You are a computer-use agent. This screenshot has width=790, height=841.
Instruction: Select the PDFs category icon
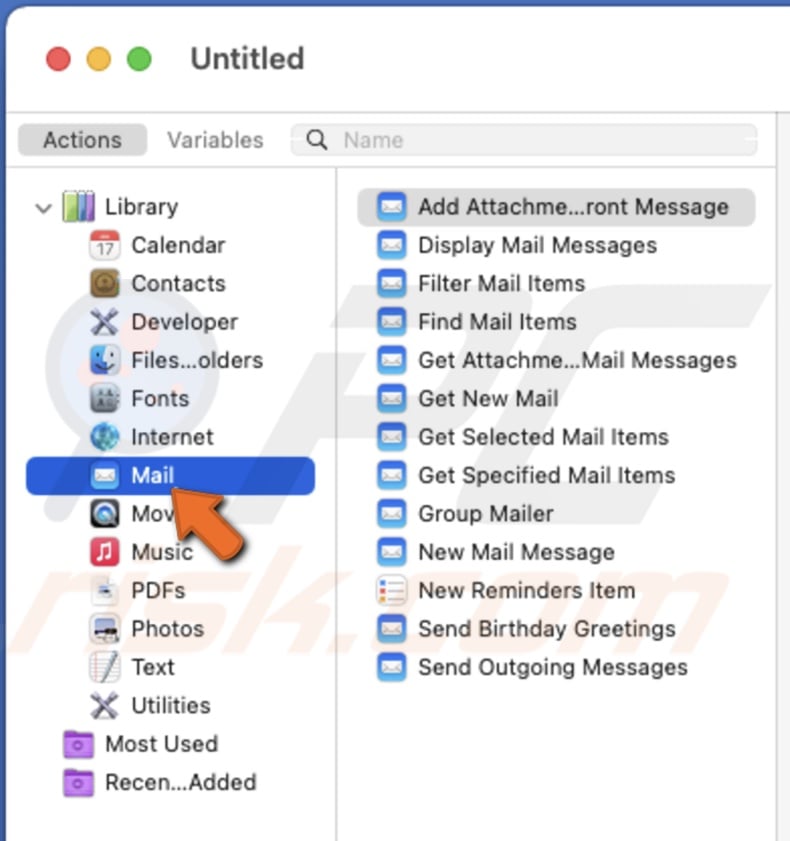click(x=105, y=590)
